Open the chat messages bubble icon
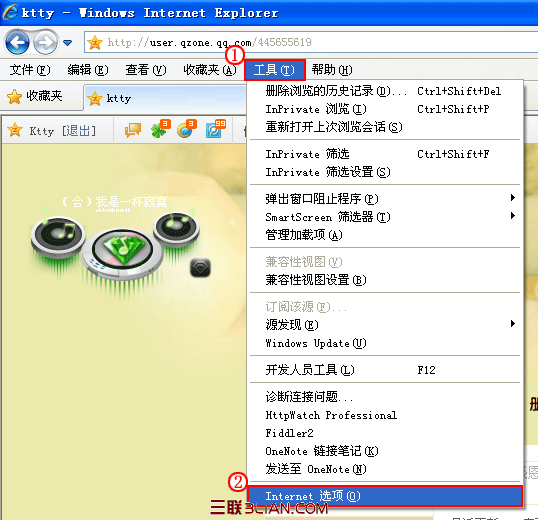Screen dimensions: 538x520 pyautogui.click(x=132, y=130)
